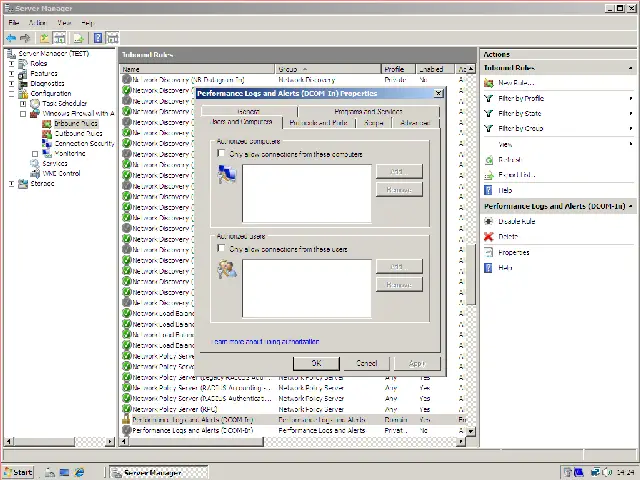Select Features node in the tree
The image size is (640, 480).
click(x=44, y=73)
